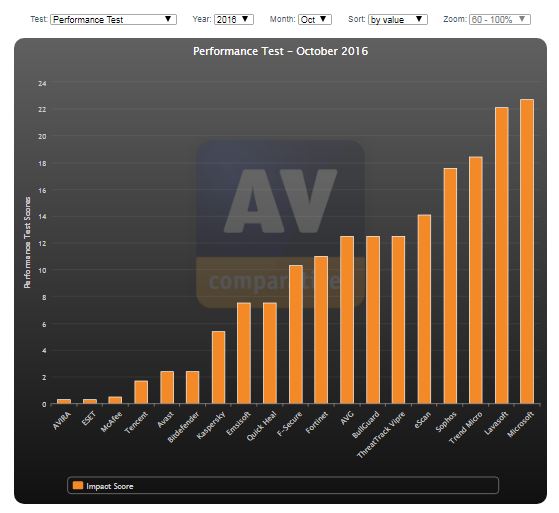Click the McAfee bar in the chart

coord(115,400)
